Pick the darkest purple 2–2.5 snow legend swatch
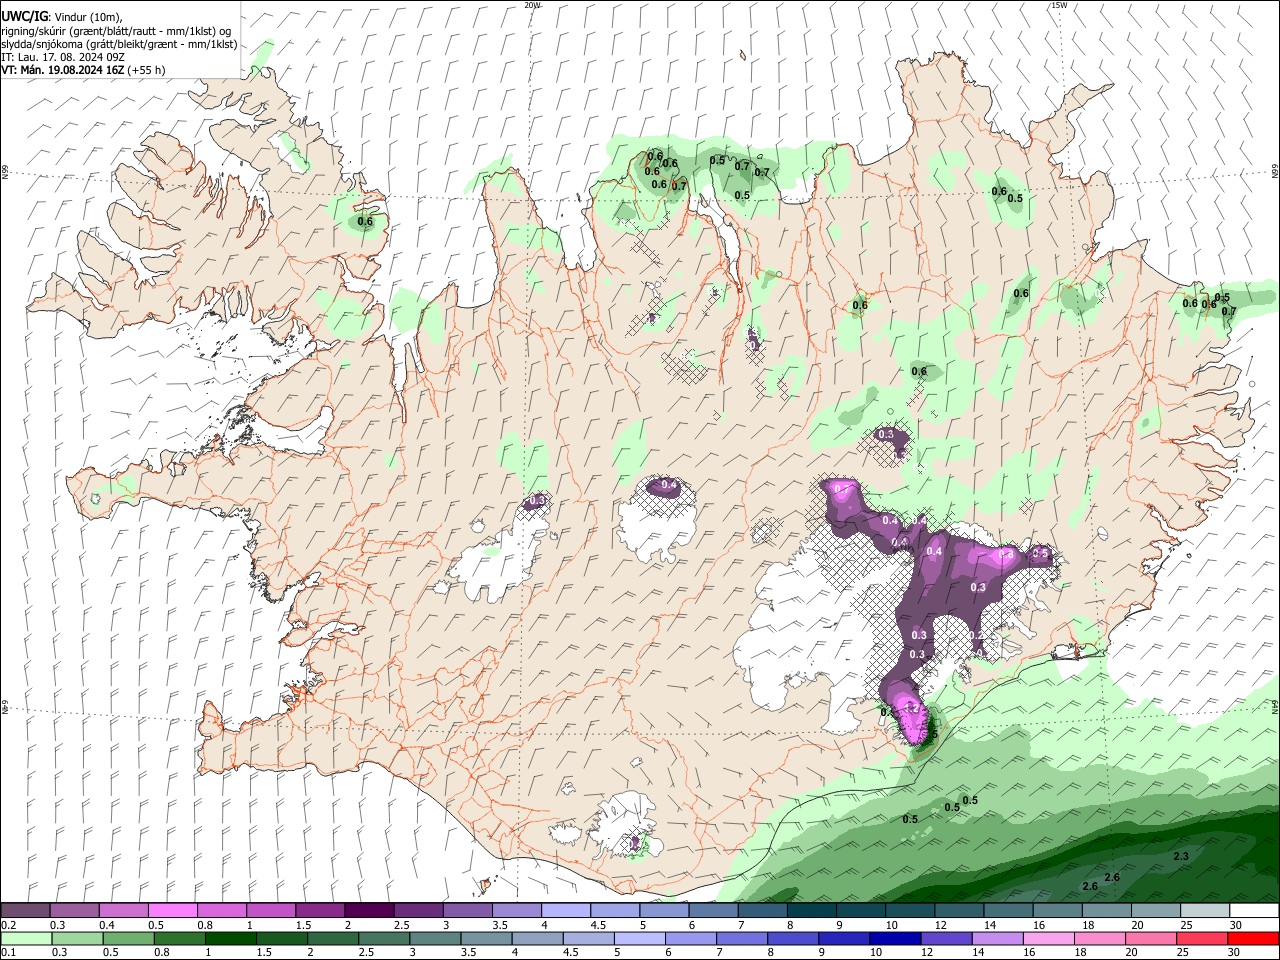Viewport: 1280px width, 960px height. 369,909
